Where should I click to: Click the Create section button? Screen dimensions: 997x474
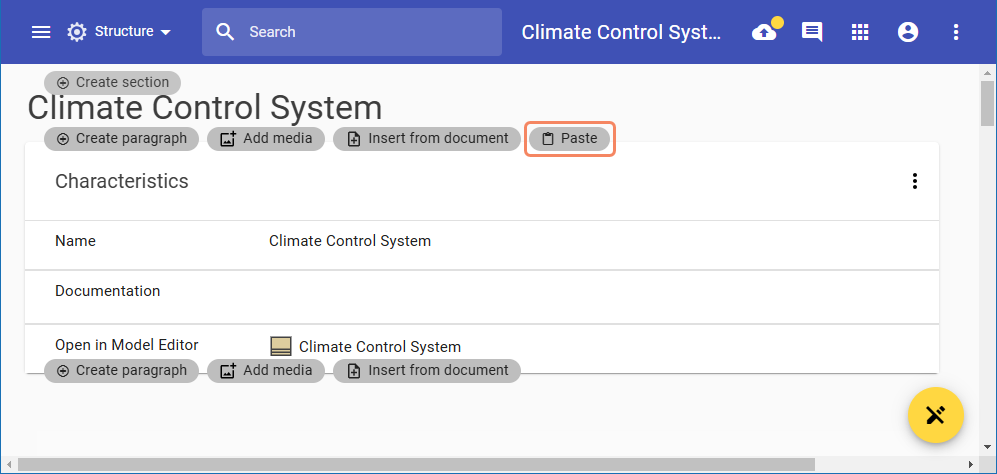pos(113,83)
